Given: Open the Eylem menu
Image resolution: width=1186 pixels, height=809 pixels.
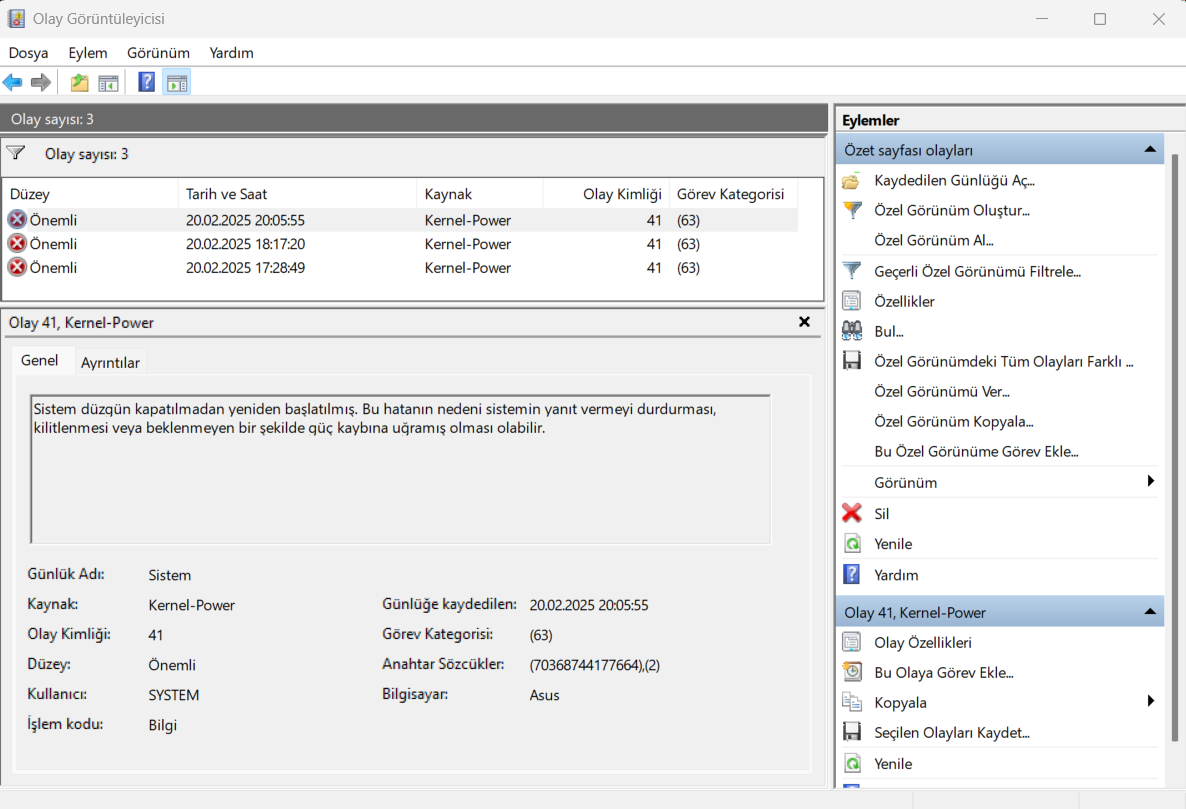Looking at the screenshot, I should 87,53.
